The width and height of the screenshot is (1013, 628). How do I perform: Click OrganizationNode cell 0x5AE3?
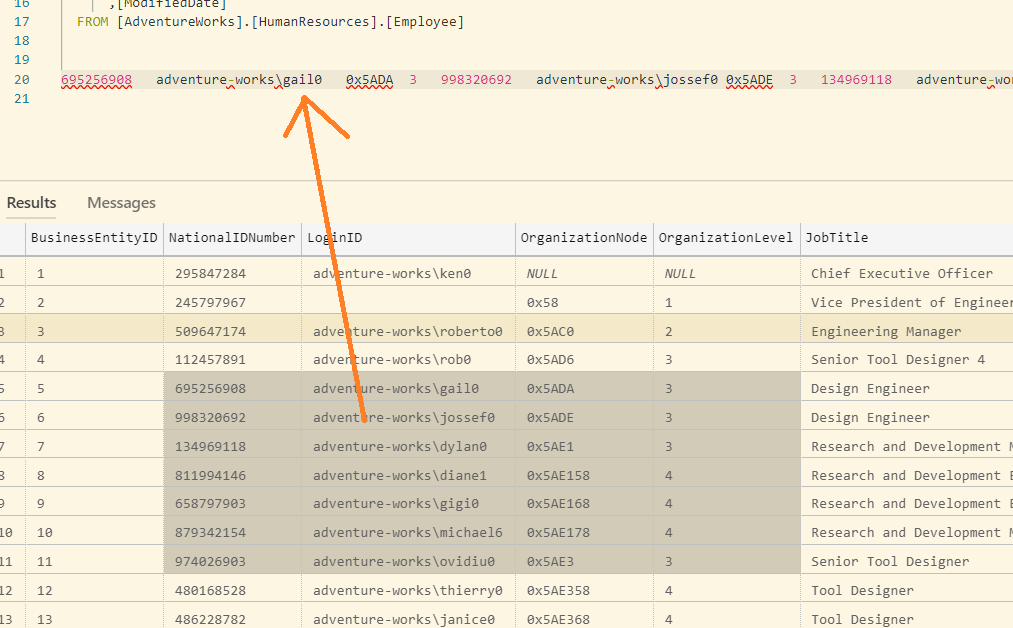(585, 561)
